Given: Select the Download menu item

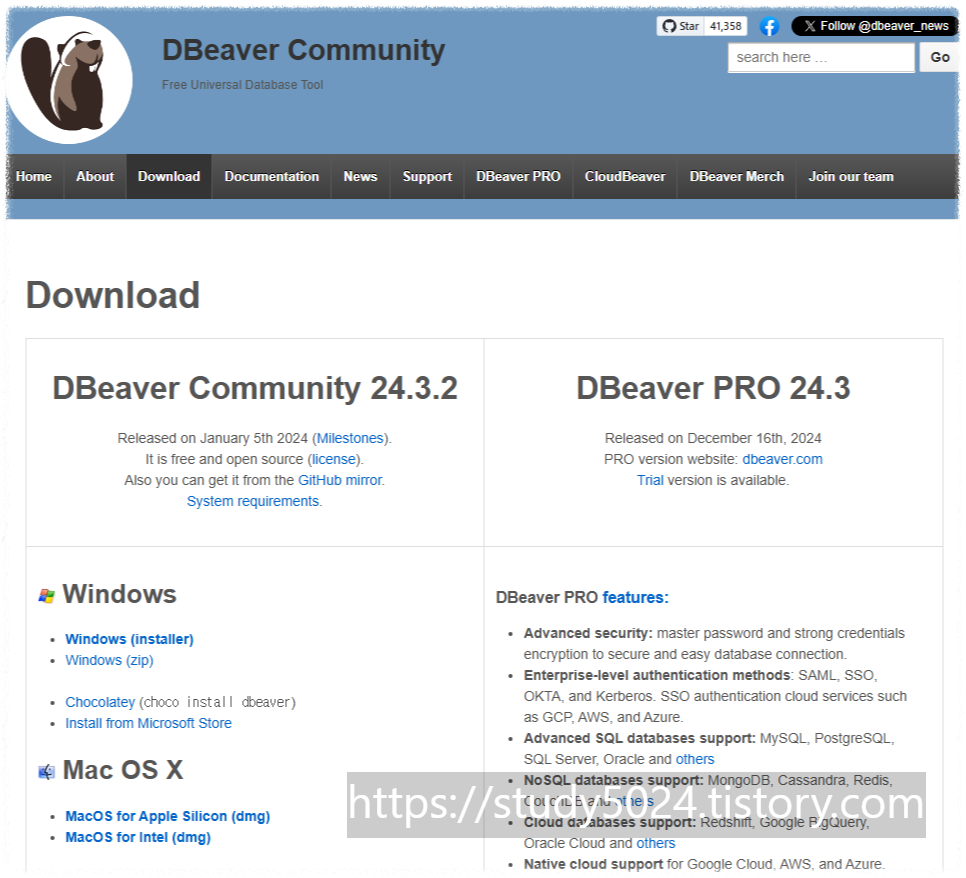Looking at the screenshot, I should (x=169, y=177).
